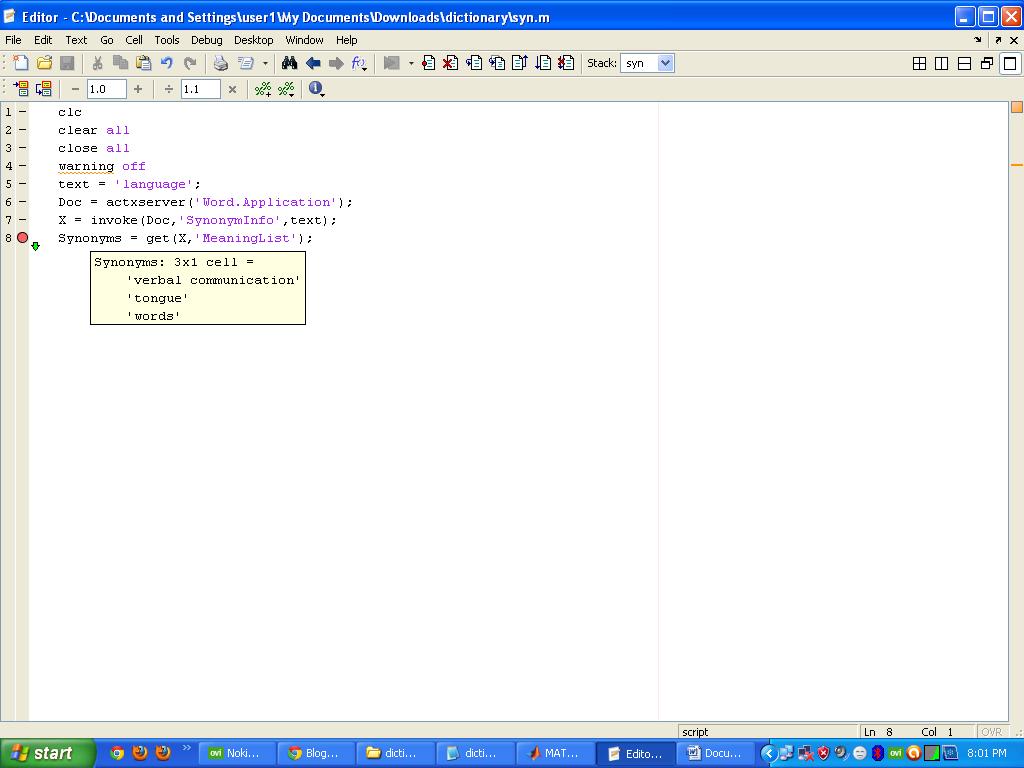
Task: Click evaluate cell icon in cell toolbar
Action: click(21, 88)
